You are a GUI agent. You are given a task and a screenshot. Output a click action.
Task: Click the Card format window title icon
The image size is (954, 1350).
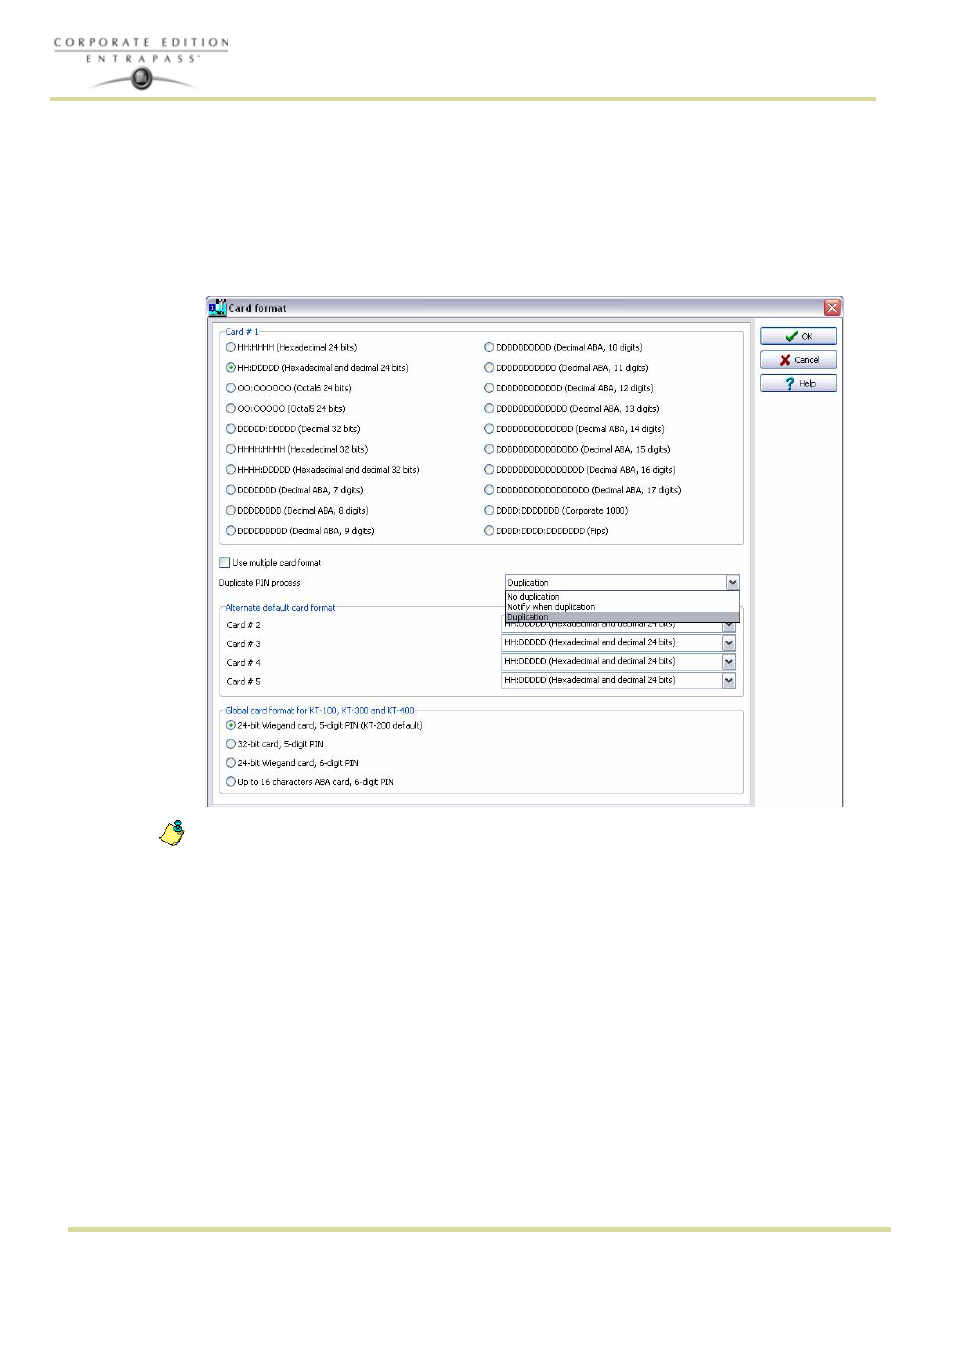(x=217, y=308)
